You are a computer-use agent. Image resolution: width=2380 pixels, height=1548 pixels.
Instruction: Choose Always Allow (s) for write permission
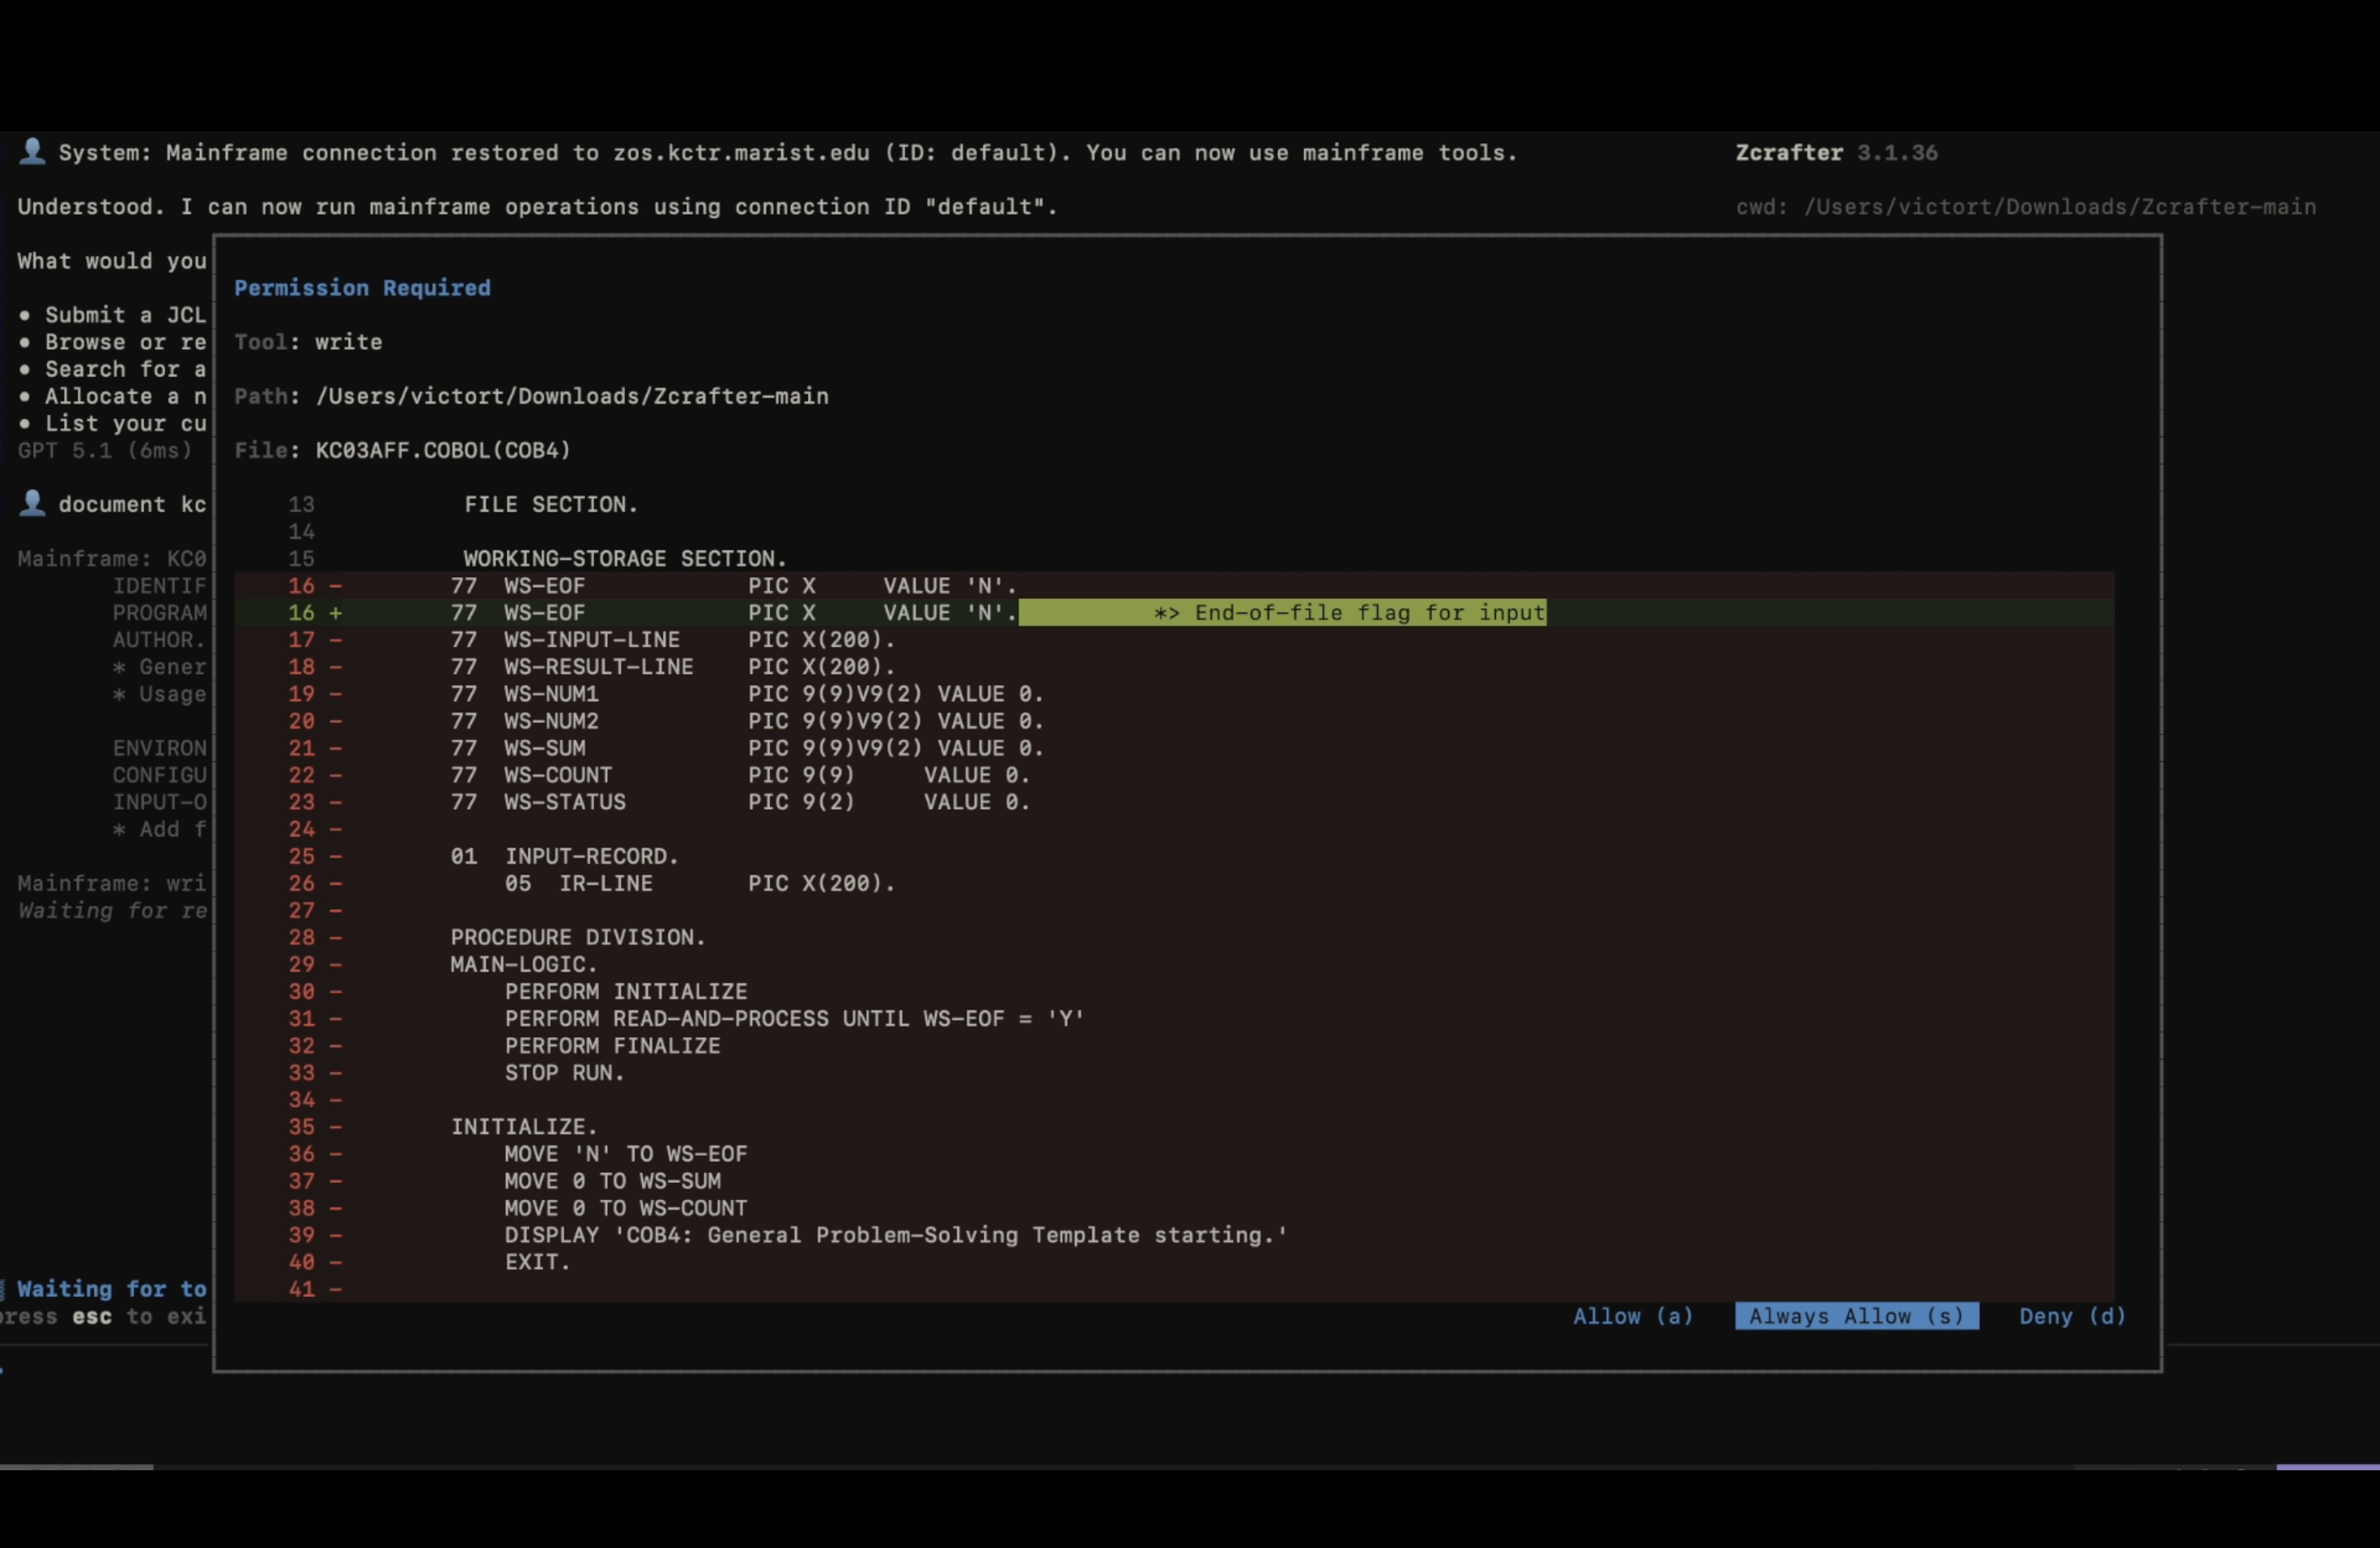(1856, 1316)
